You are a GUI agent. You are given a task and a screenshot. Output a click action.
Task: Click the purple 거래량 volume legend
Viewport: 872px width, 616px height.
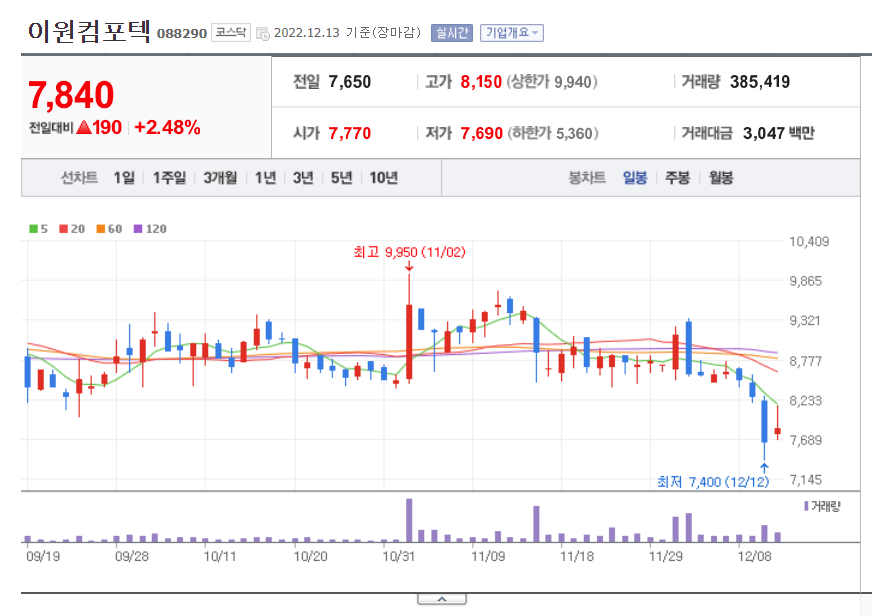pyautogui.click(x=822, y=506)
